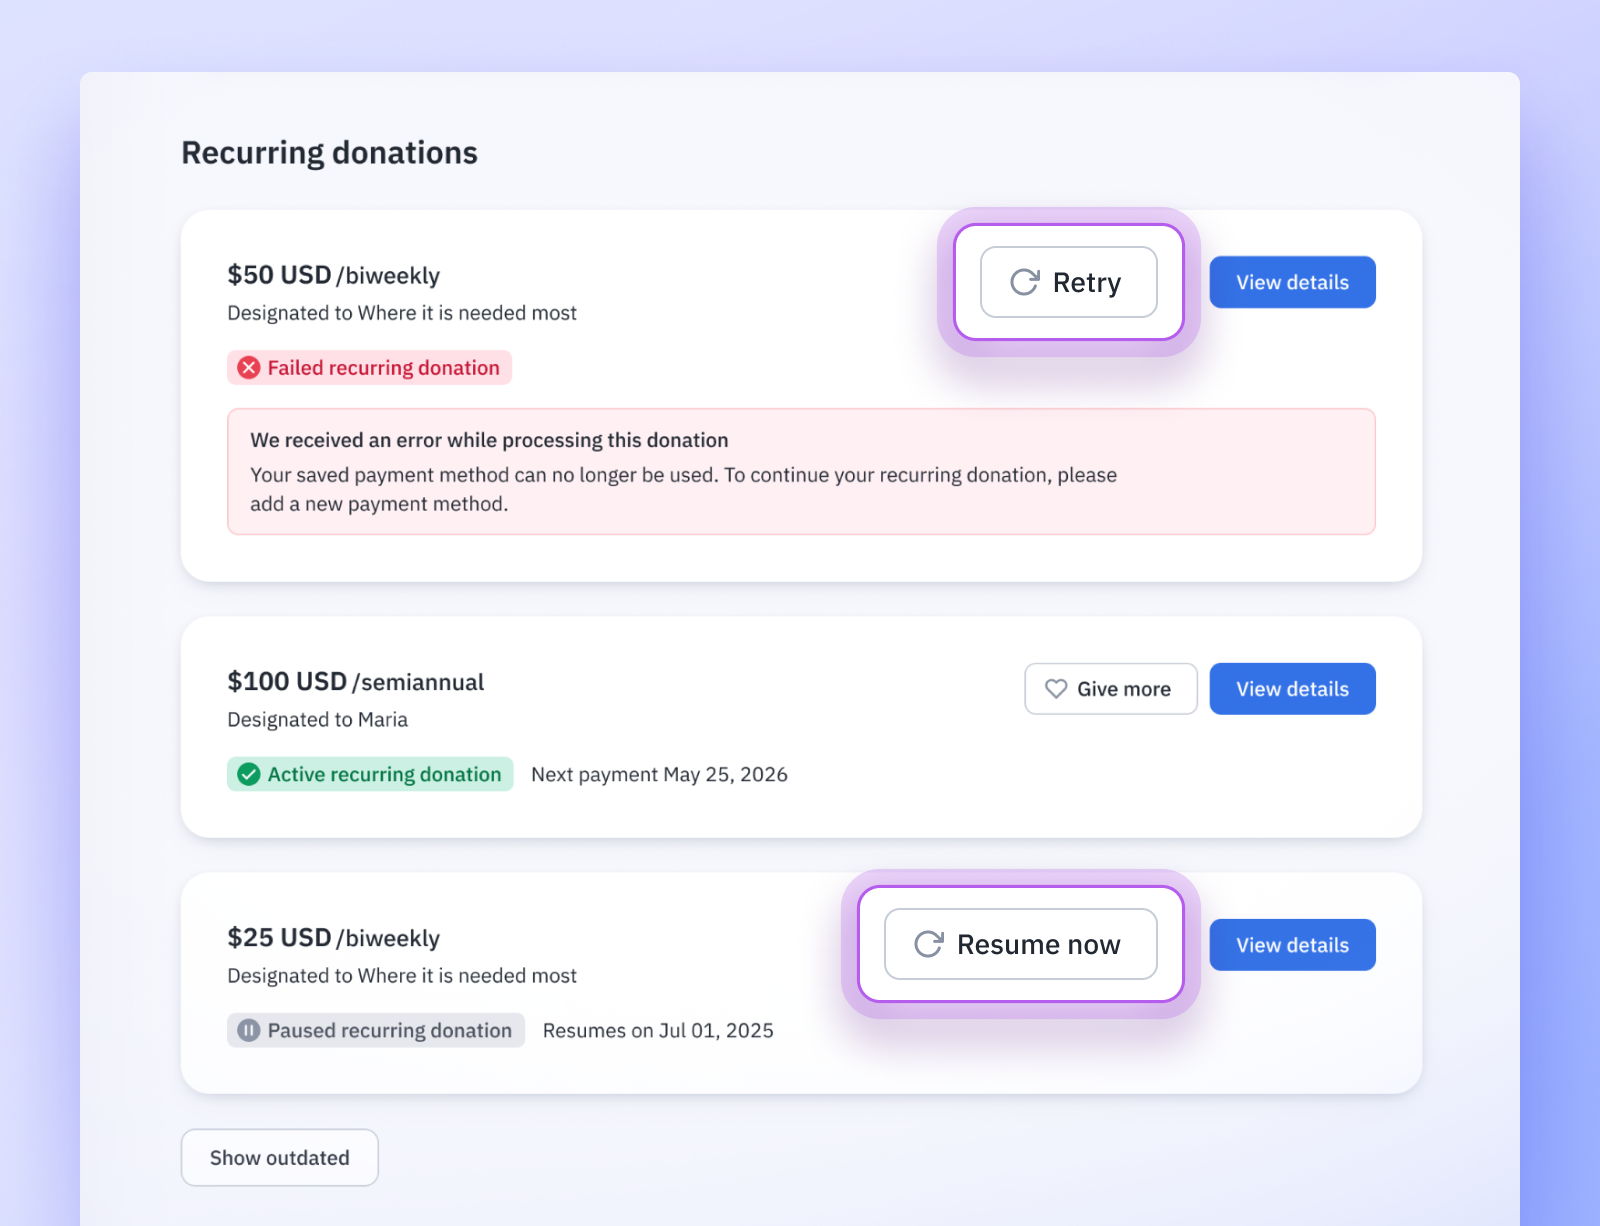Click the Recurring donations heading
The height and width of the screenshot is (1226, 1600).
click(x=329, y=153)
